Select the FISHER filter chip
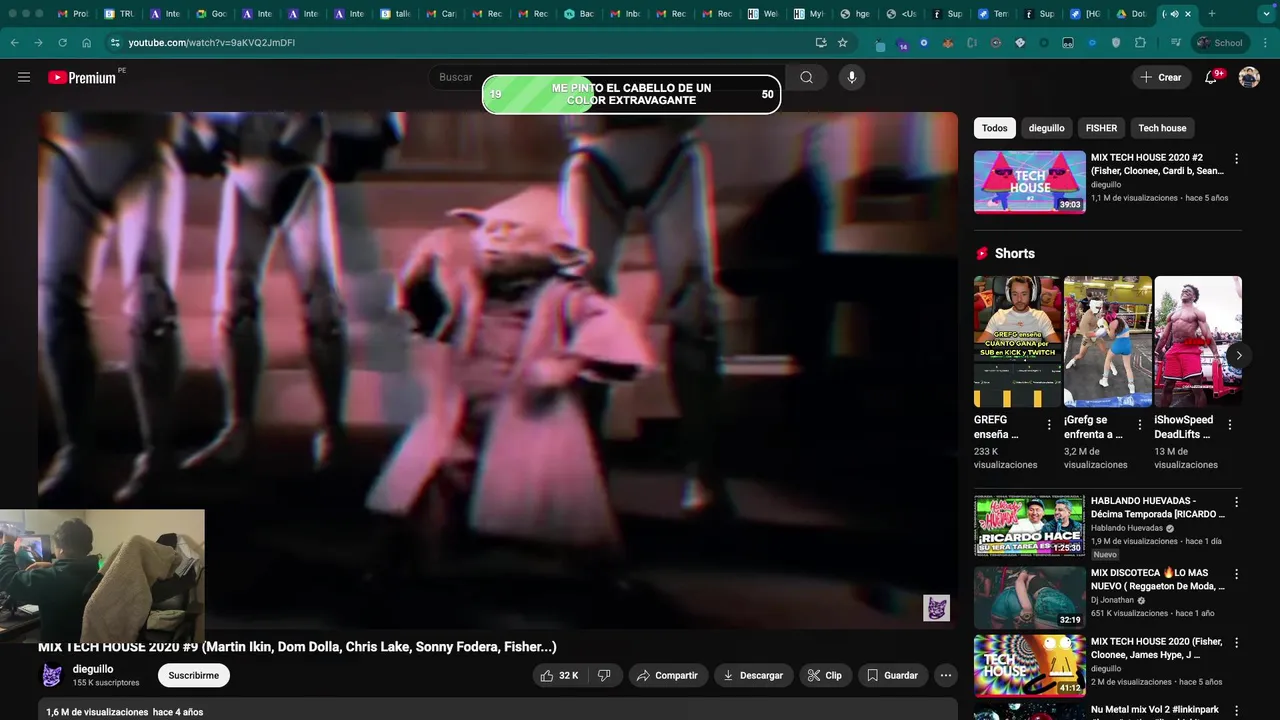1280x720 pixels. coord(1101,128)
